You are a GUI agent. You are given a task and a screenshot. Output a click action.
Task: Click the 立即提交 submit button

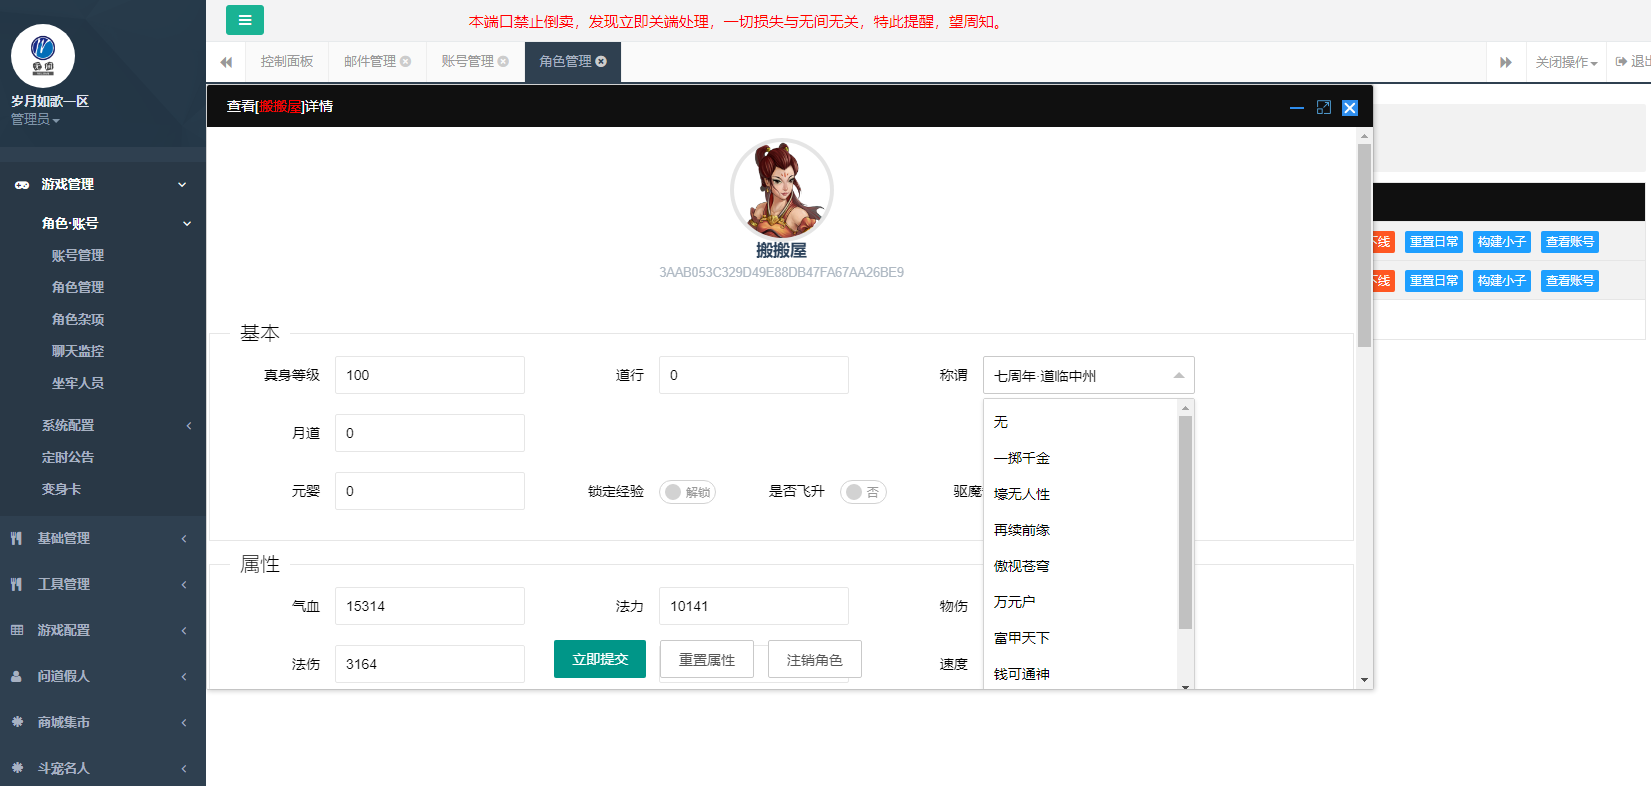pyautogui.click(x=600, y=659)
